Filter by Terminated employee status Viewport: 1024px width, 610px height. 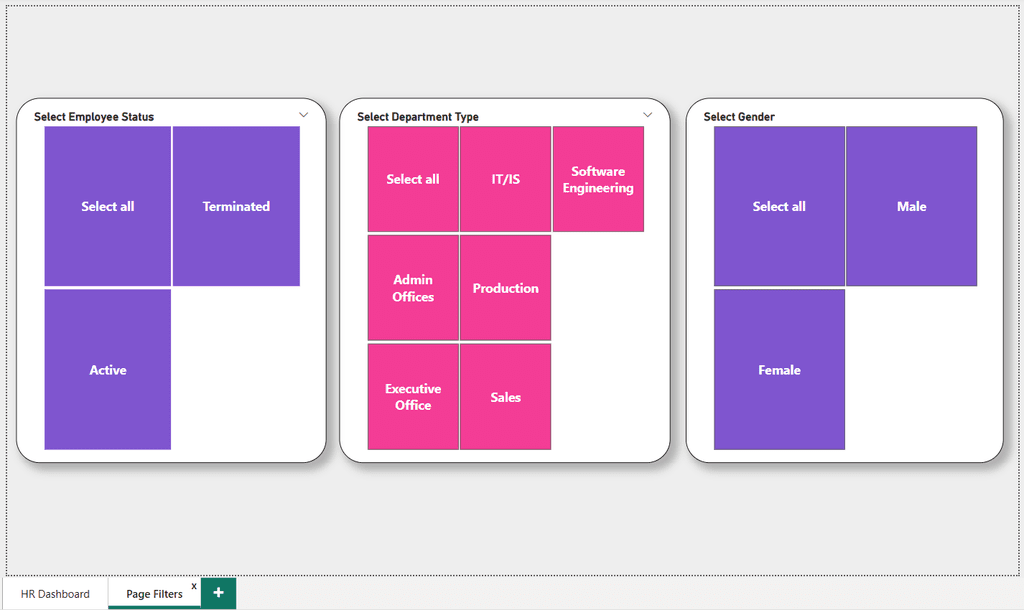[x=236, y=206]
